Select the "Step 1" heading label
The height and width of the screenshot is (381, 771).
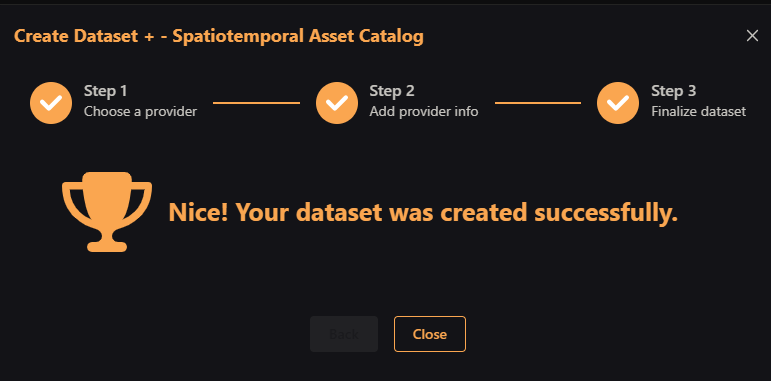click(x=105, y=91)
